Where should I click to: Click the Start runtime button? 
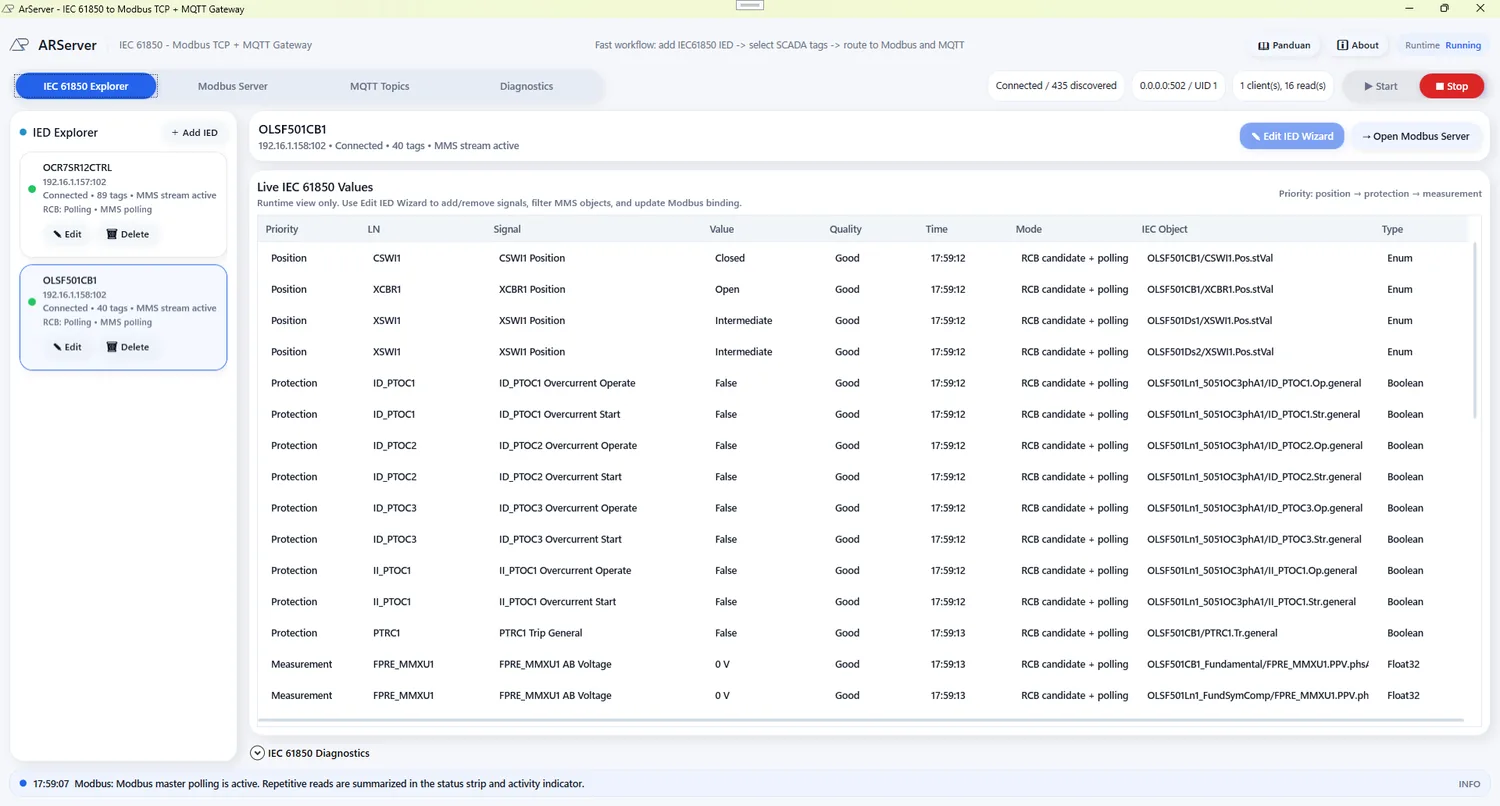[1381, 86]
